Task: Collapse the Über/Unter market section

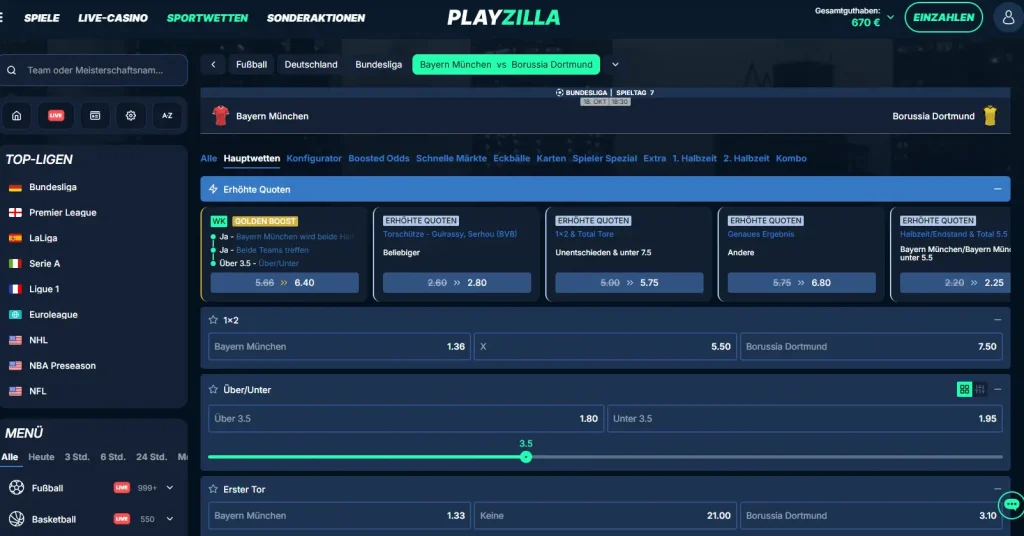Action: coord(997,389)
